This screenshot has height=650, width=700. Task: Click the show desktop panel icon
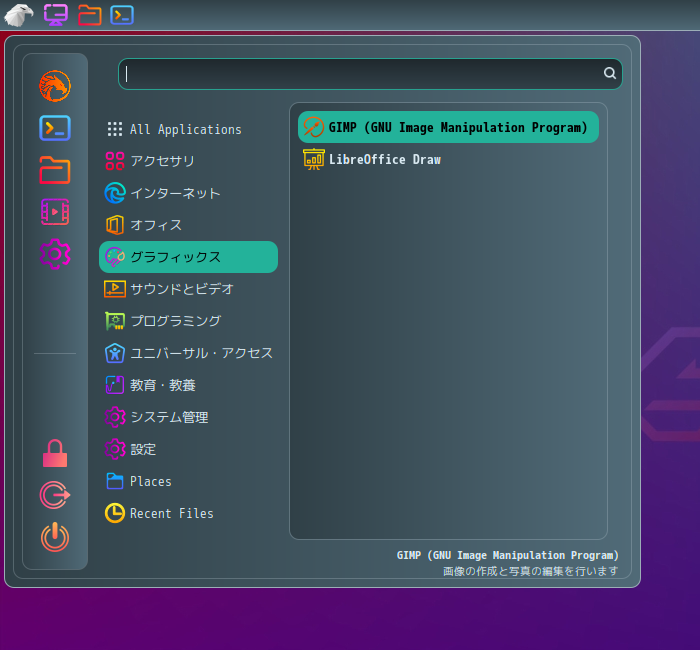[56, 15]
